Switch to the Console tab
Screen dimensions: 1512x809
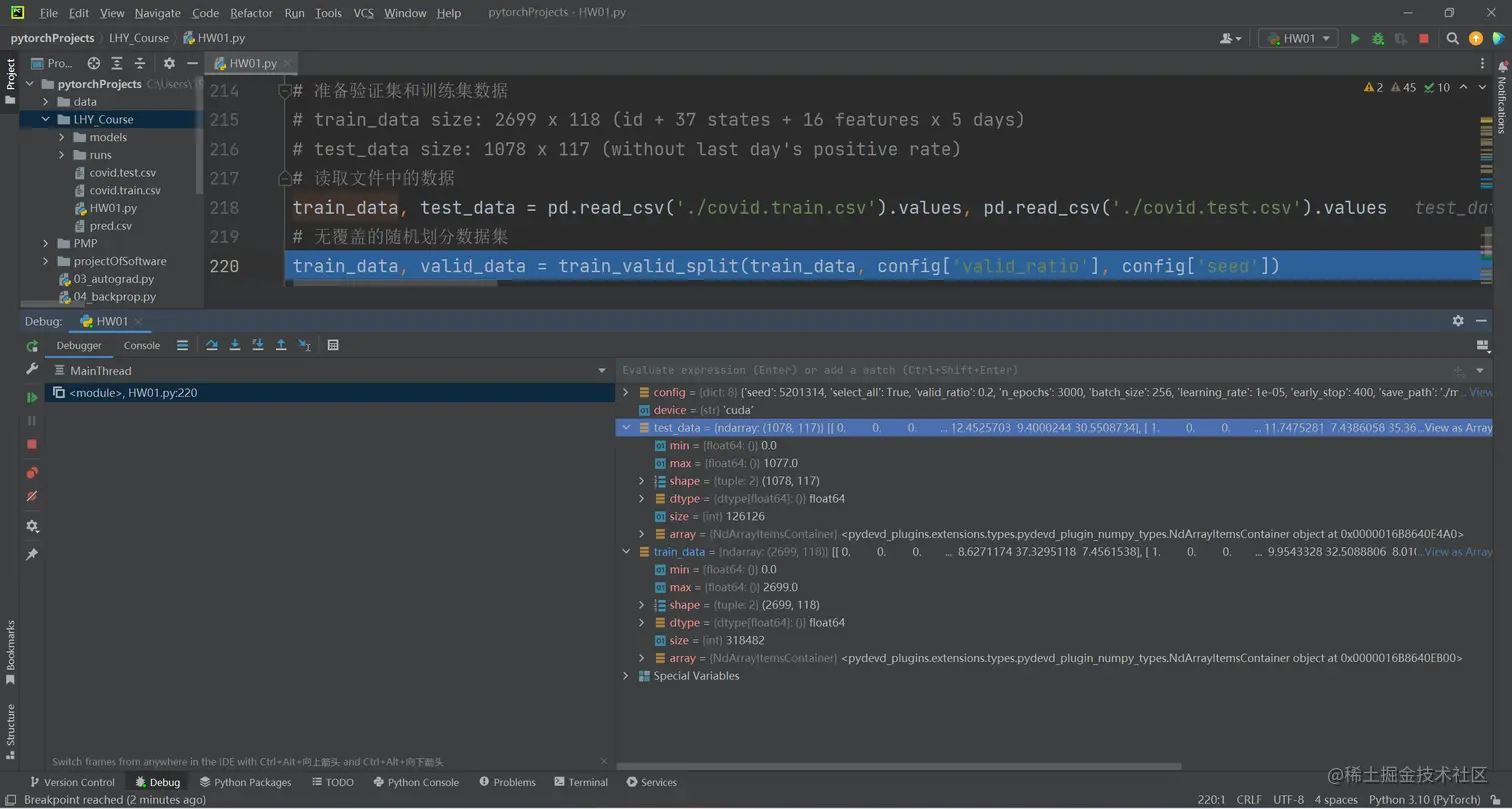[x=142, y=345]
